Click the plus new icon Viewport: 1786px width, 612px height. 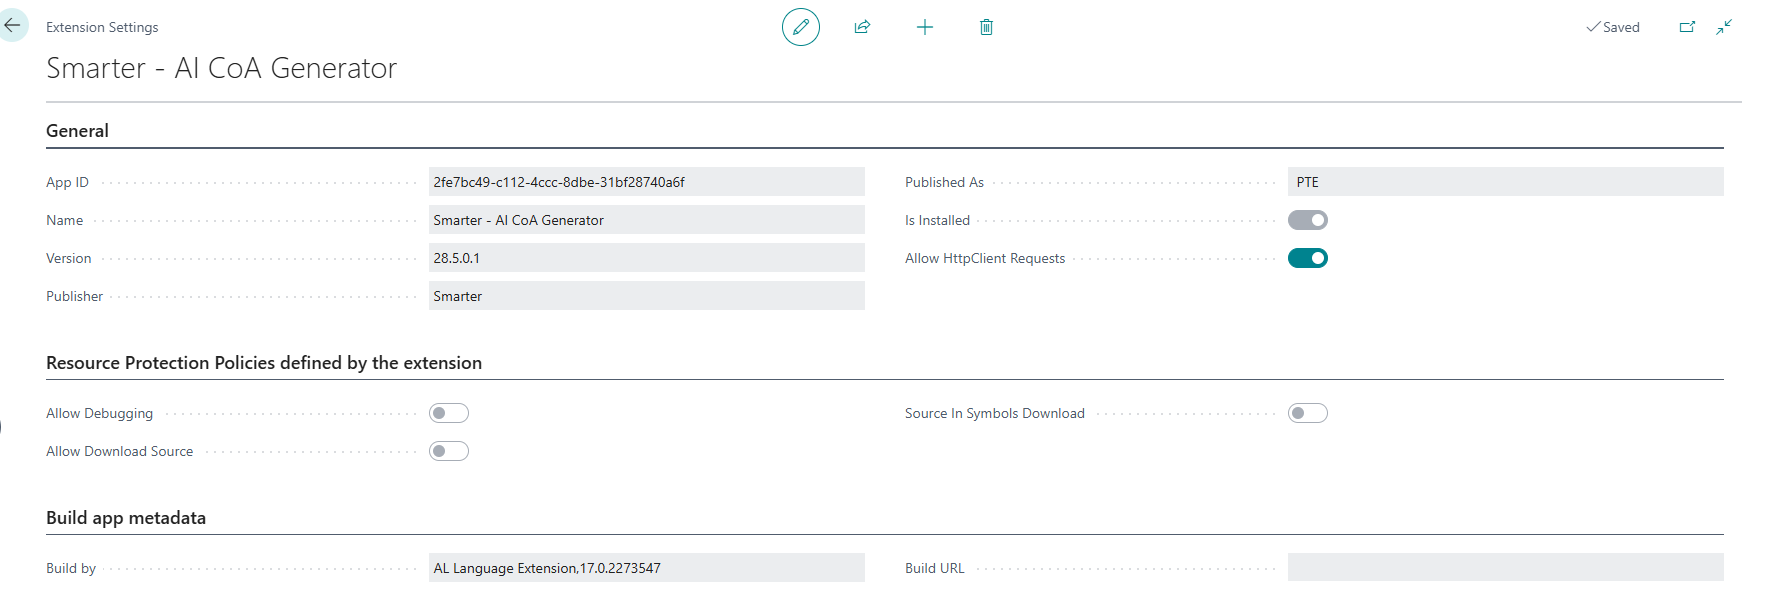click(925, 27)
